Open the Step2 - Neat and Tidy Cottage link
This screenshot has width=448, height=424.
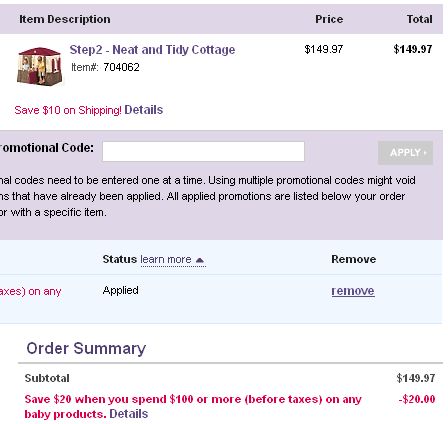[x=152, y=50]
